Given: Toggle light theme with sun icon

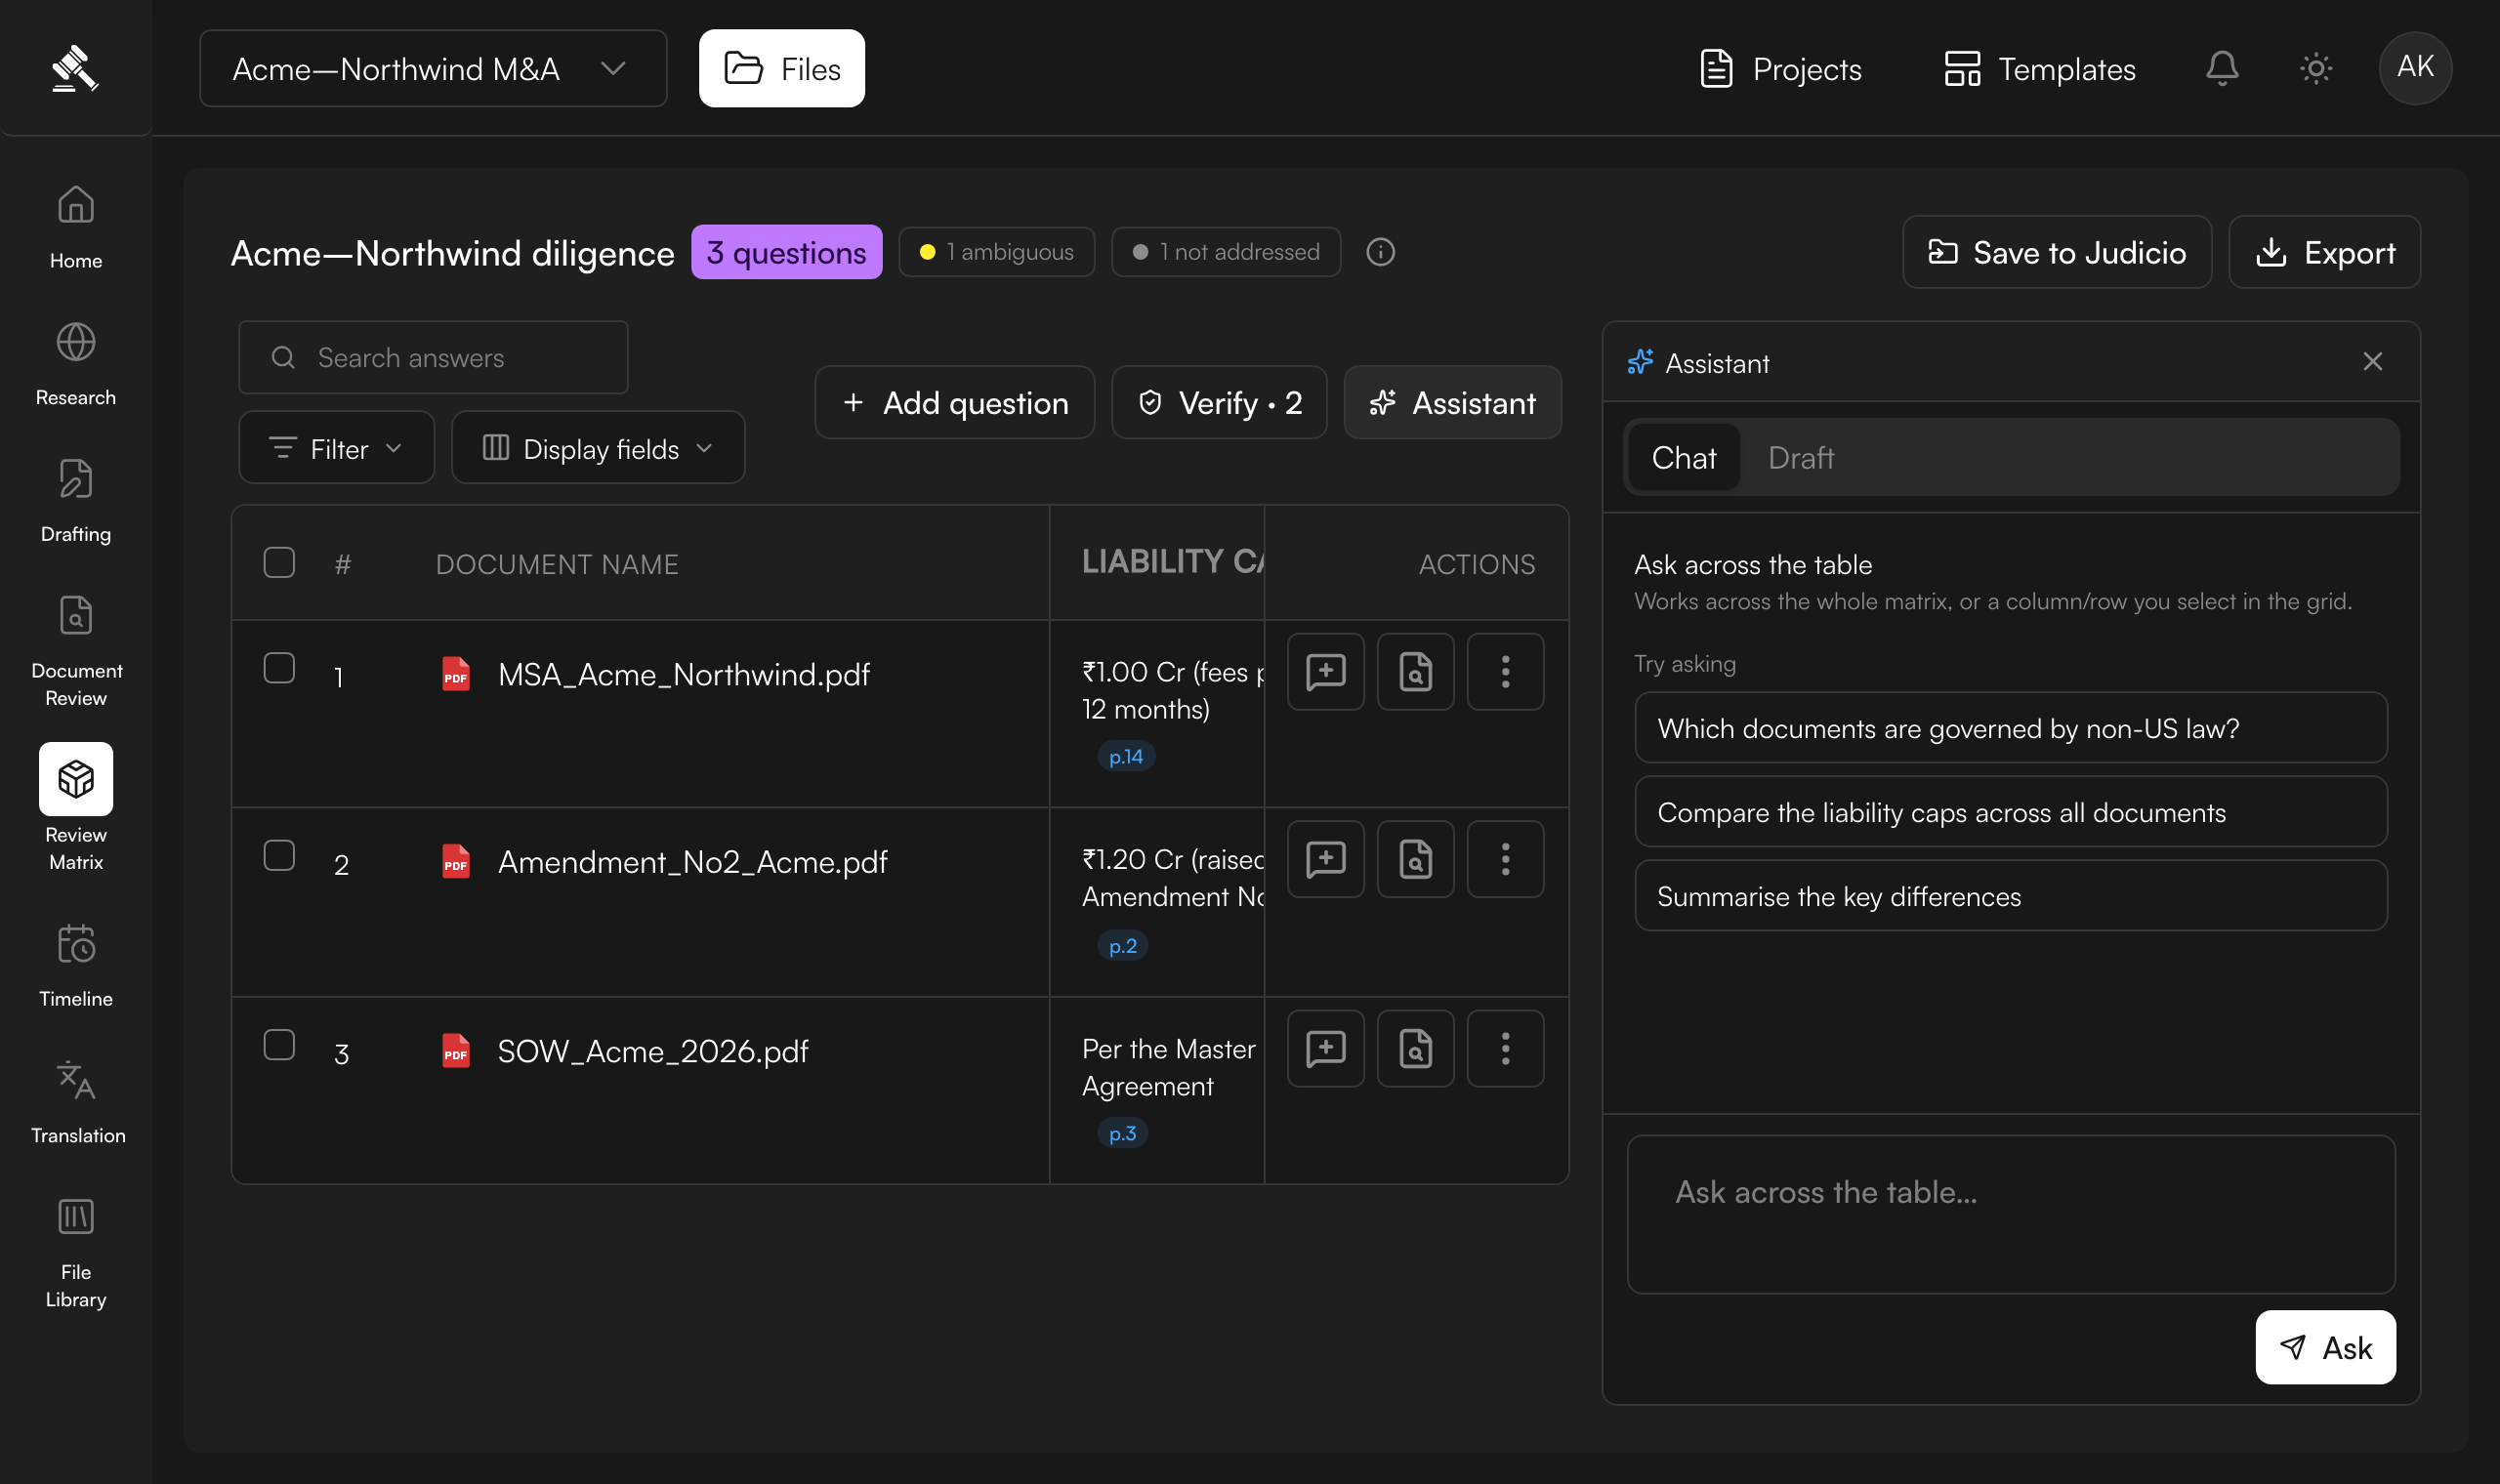Looking at the screenshot, I should click(x=2316, y=68).
